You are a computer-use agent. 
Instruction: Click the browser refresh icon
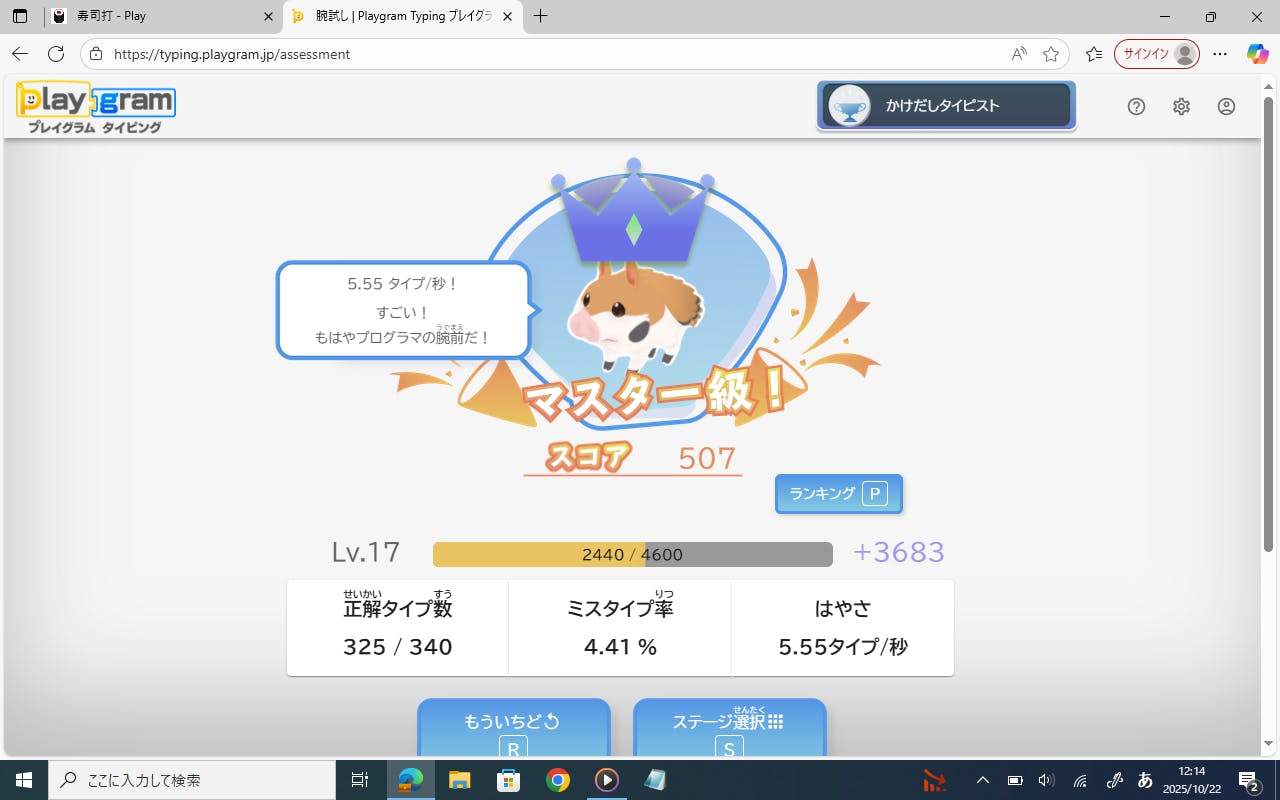[56, 54]
